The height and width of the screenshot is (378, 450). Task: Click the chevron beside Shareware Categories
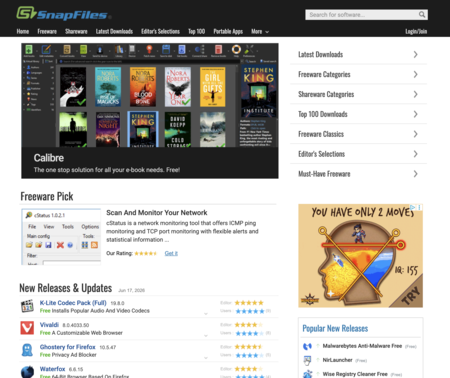coord(415,94)
